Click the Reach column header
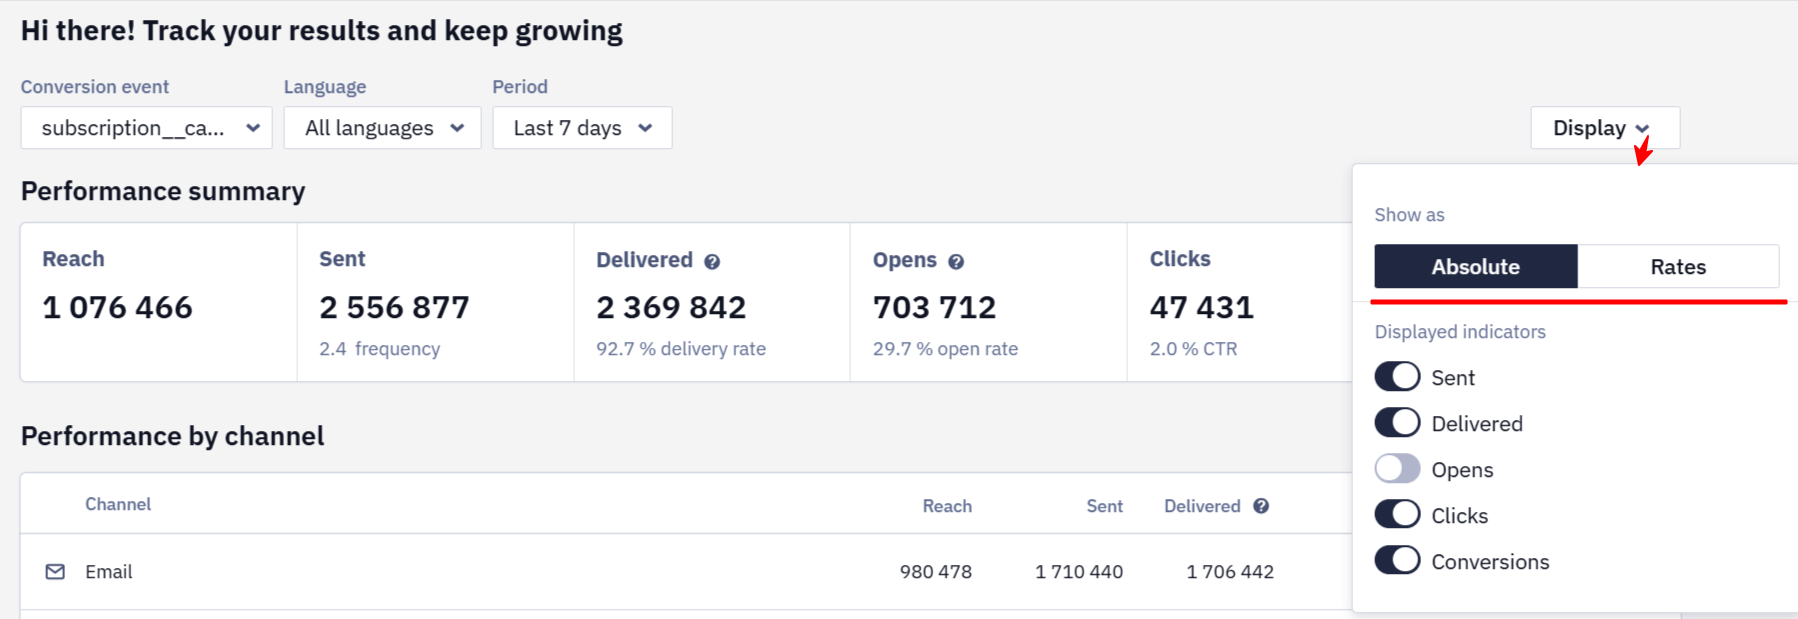 click(947, 506)
